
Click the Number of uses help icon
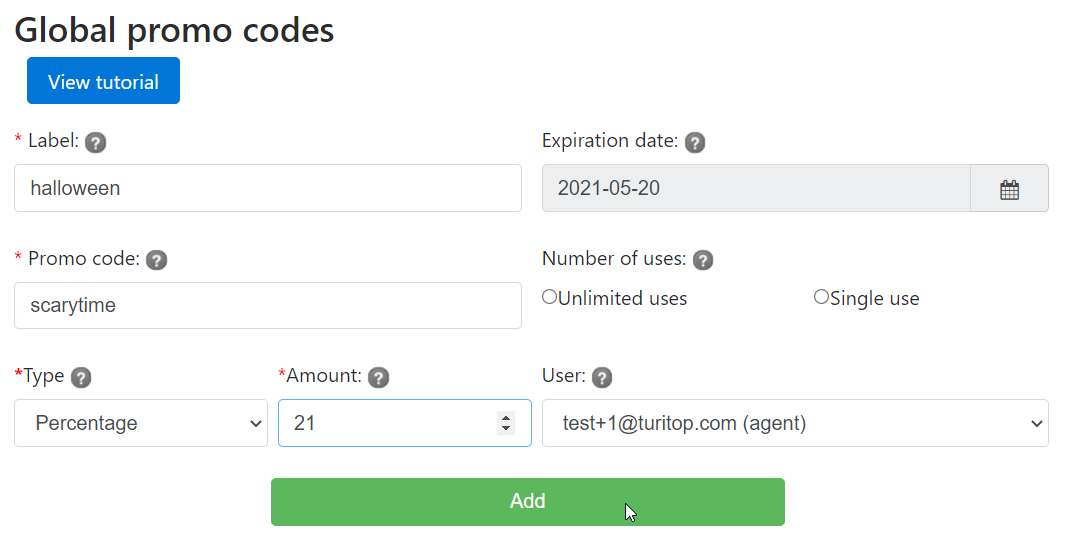[x=703, y=260]
